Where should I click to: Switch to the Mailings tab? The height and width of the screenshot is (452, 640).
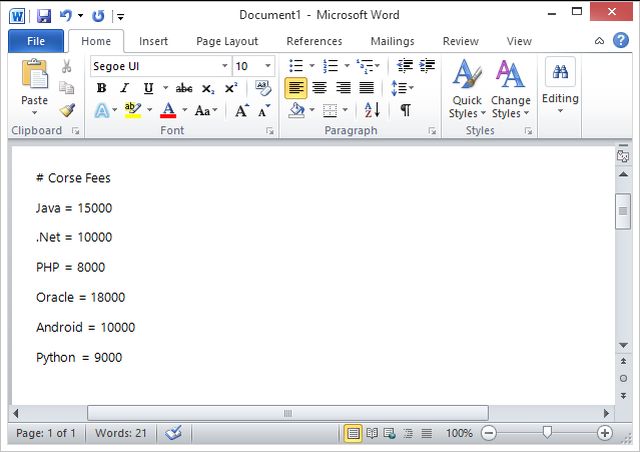[392, 41]
